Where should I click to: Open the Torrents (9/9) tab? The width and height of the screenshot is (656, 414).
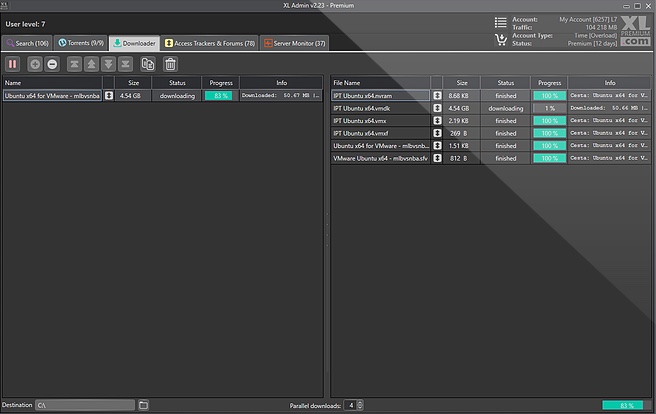pyautogui.click(x=84, y=43)
